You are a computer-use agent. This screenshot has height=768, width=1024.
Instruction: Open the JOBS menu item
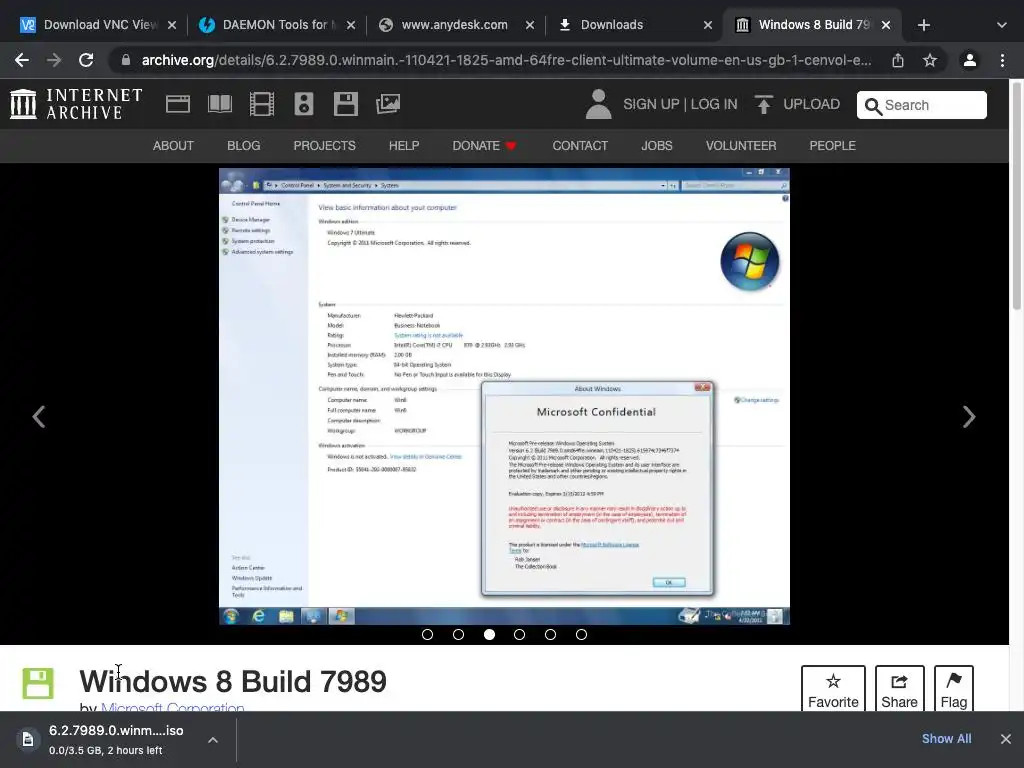(x=656, y=146)
